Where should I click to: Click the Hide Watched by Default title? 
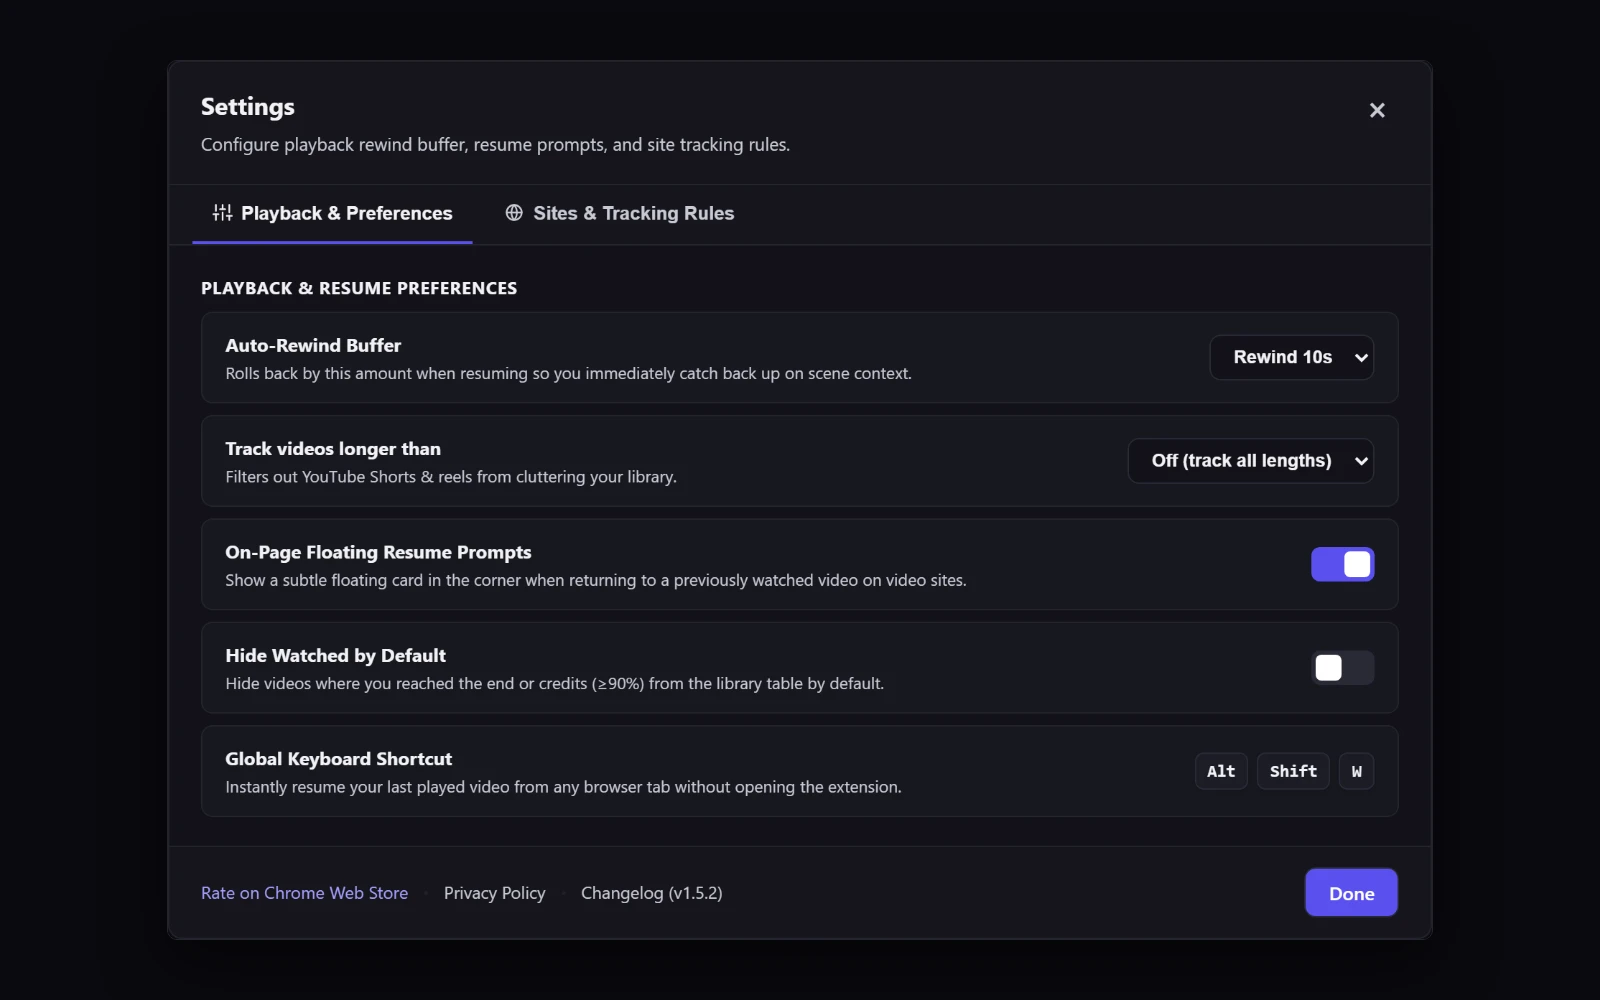pos(335,656)
